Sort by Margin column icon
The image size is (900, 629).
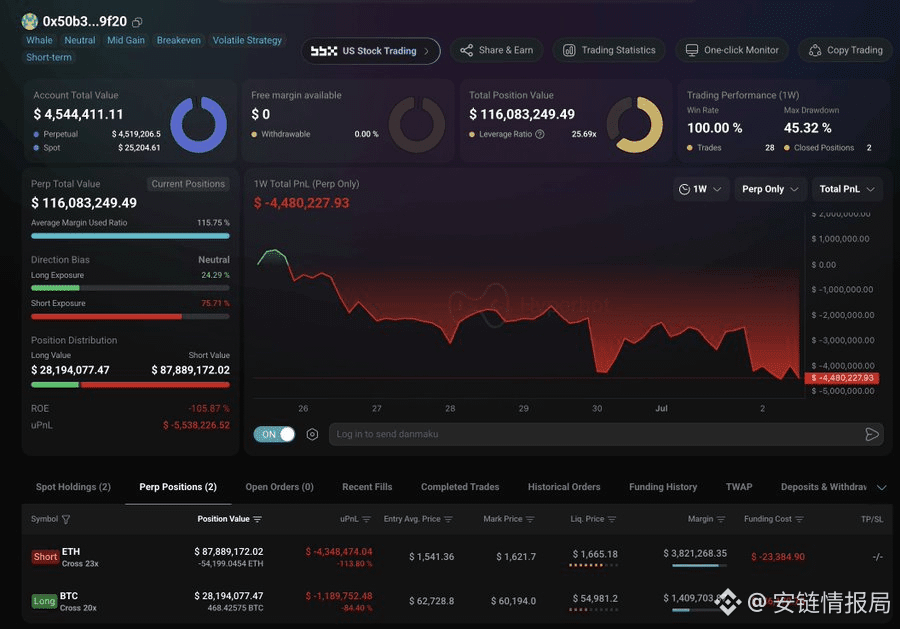coord(721,519)
